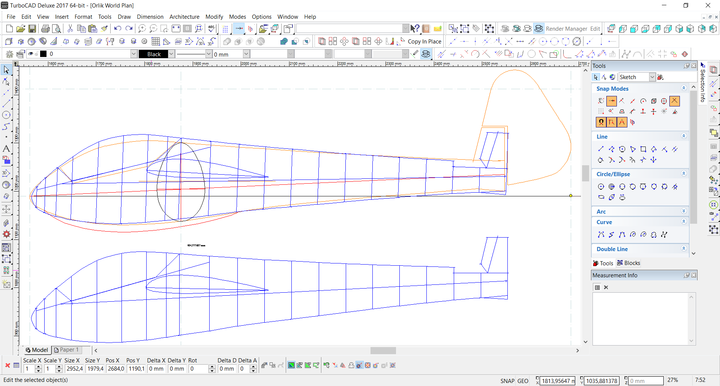The image size is (720, 386).
Task: Open the Blocks panel tab
Action: tap(629, 263)
